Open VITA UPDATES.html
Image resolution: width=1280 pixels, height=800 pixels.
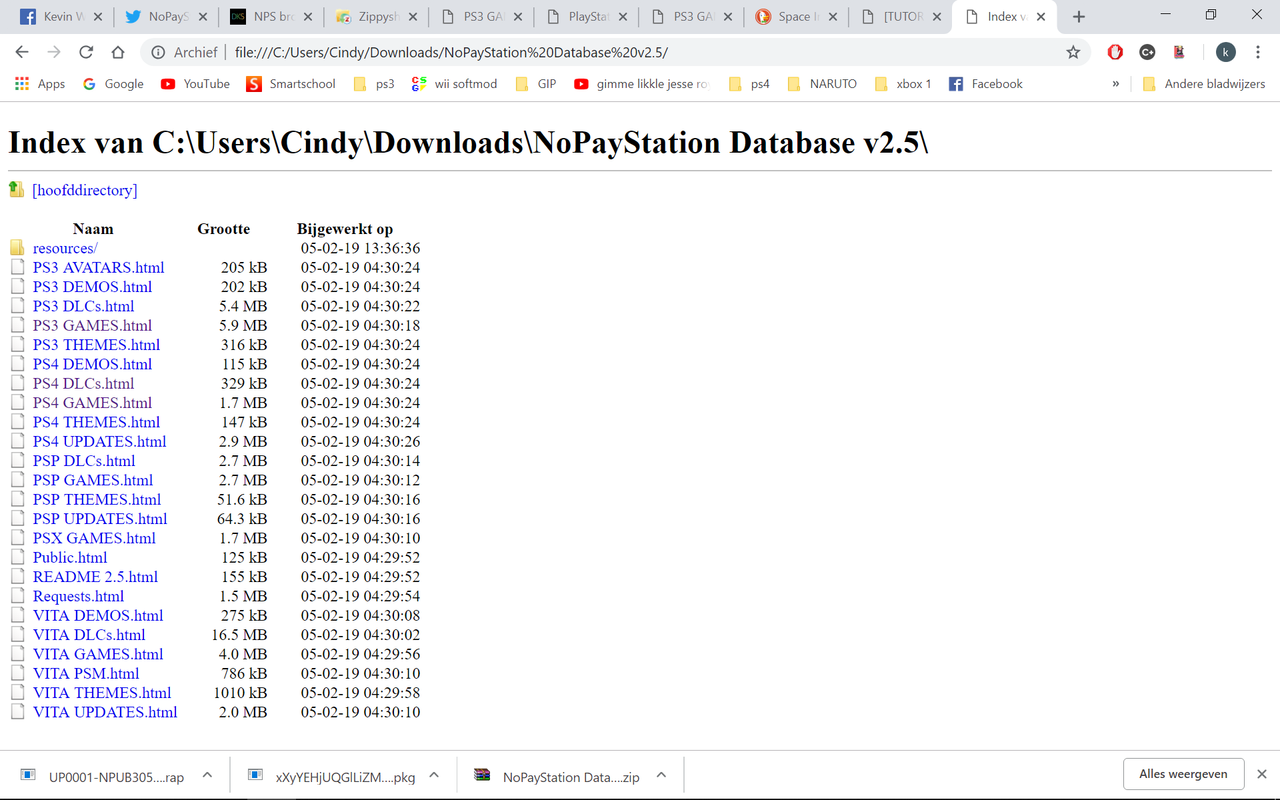[x=105, y=712]
